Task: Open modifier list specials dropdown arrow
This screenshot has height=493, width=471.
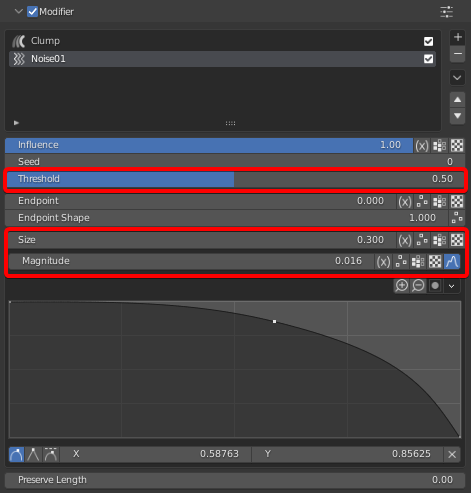Action: click(457, 78)
